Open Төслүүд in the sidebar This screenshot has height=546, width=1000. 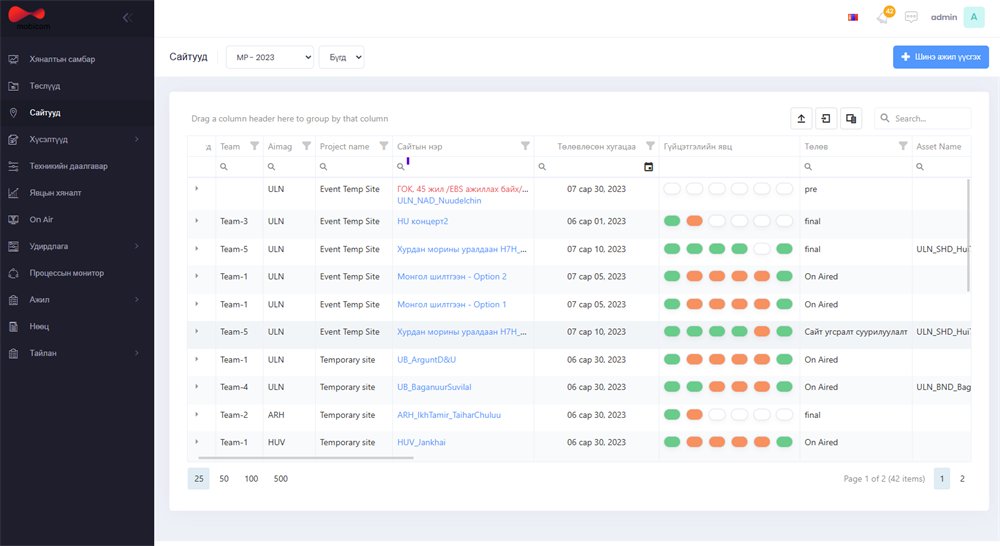[77, 85]
